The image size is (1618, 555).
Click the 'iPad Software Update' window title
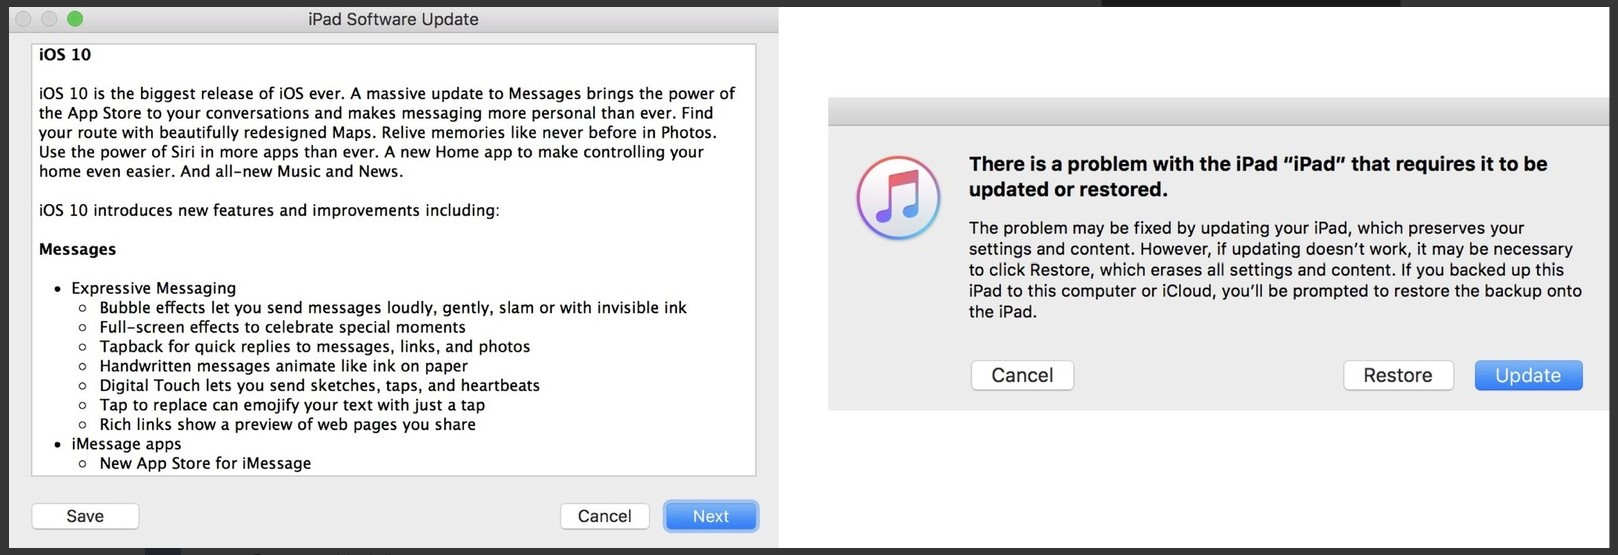393,19
